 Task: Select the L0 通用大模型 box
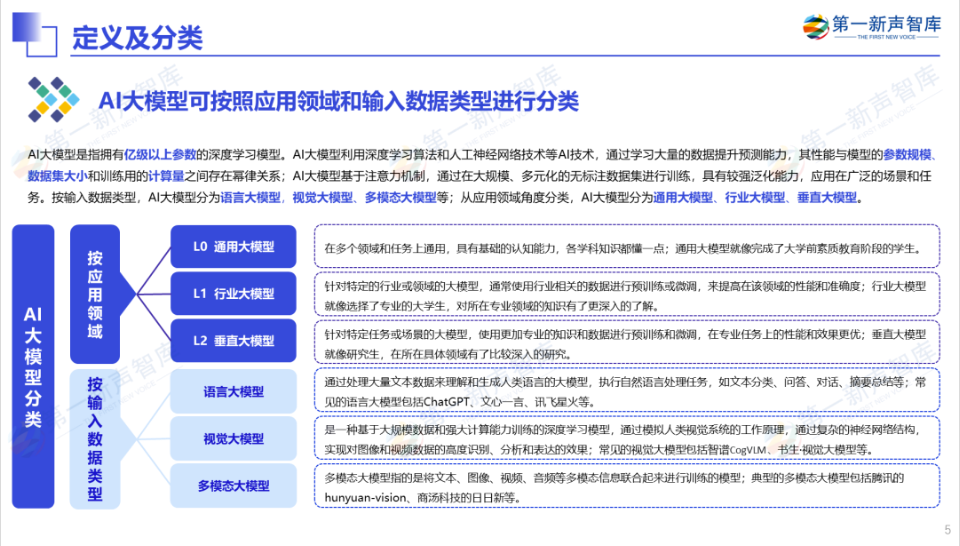coord(233,247)
